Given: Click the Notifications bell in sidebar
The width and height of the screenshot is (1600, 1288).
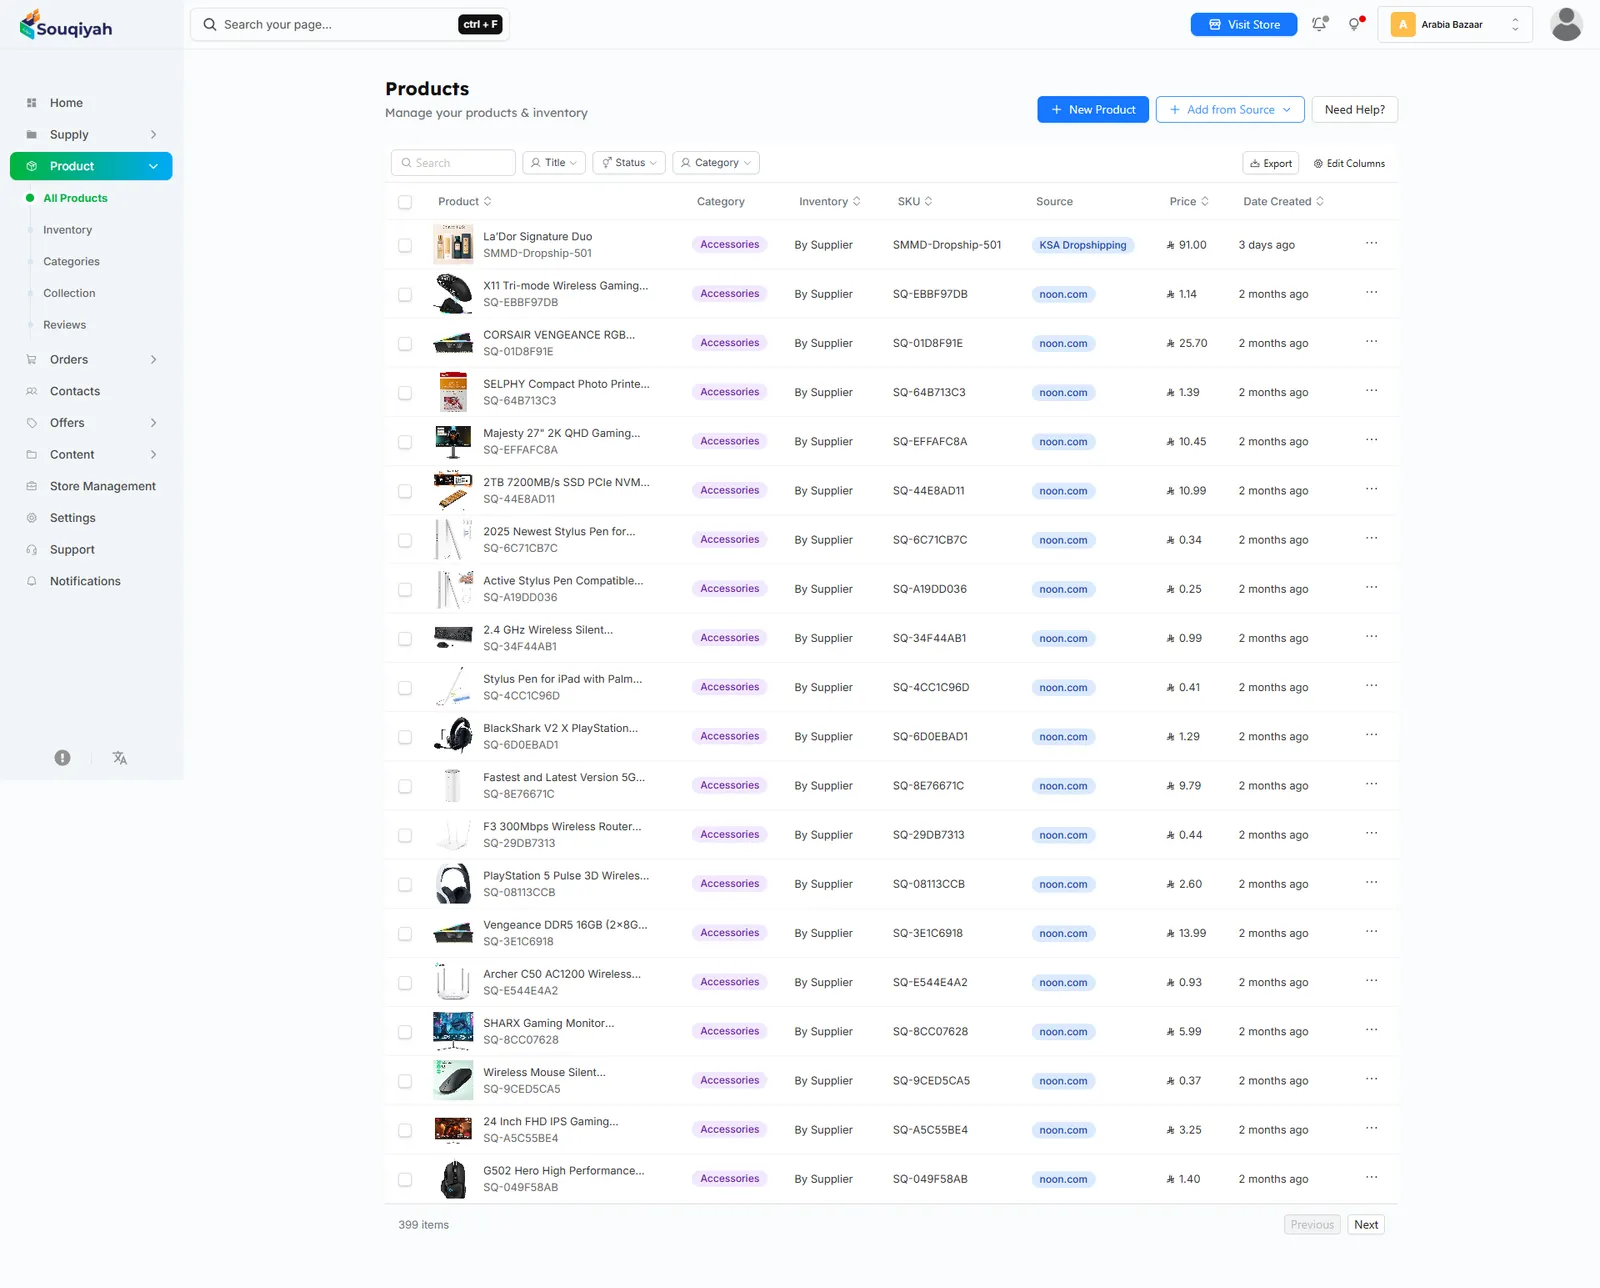Looking at the screenshot, I should (x=31, y=581).
